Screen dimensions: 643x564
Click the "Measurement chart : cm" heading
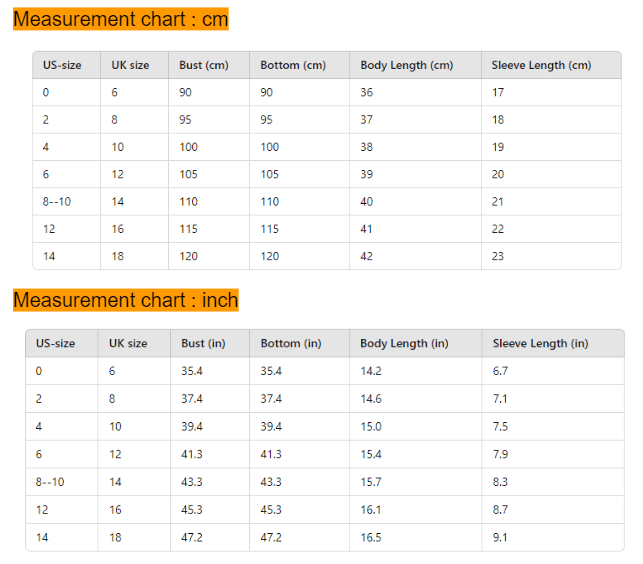pyautogui.click(x=121, y=19)
